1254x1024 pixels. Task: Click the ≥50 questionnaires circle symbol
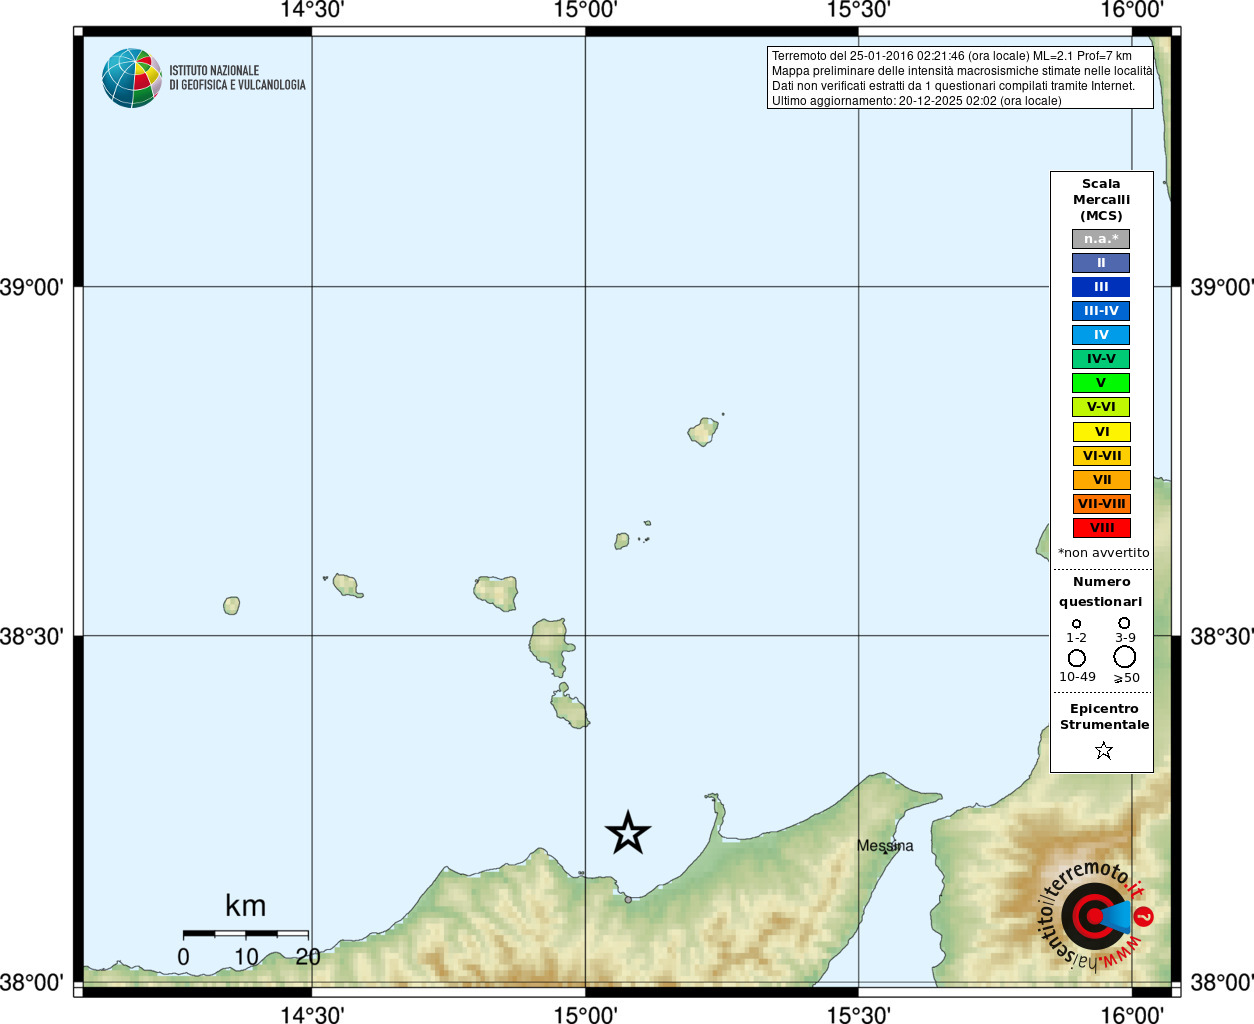[1125, 657]
